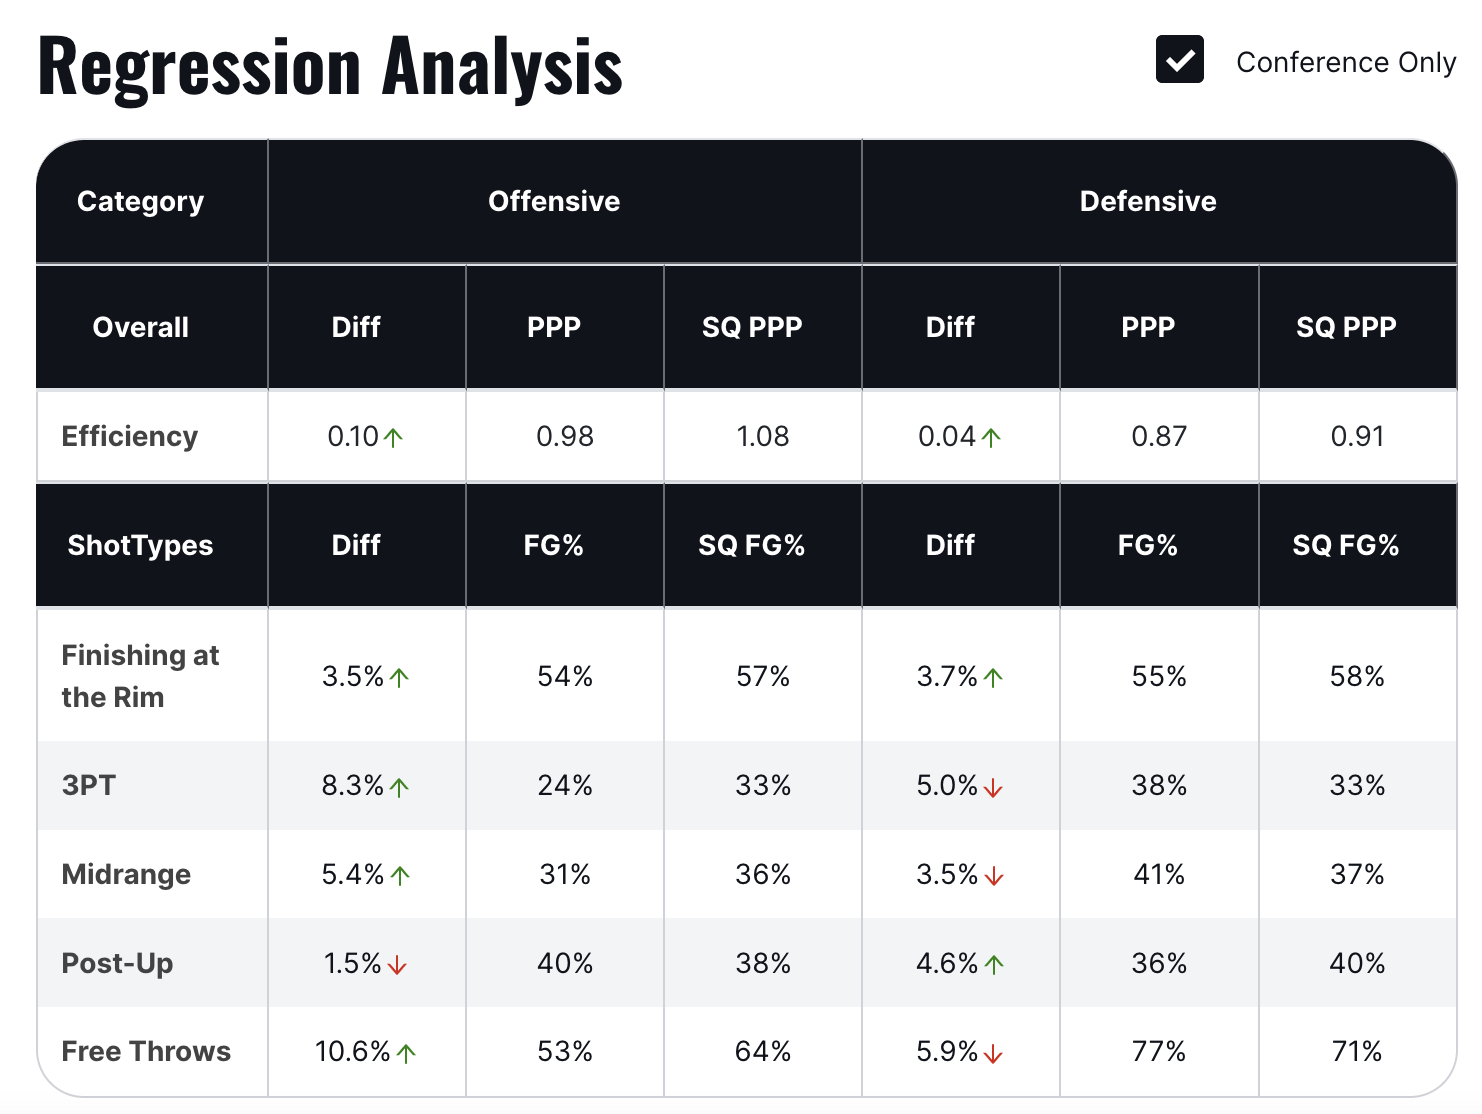Screen dimensions: 1482x1114
Task: Click the red arrow next to offensive Post-Up 1.5%
Action: tap(397, 966)
